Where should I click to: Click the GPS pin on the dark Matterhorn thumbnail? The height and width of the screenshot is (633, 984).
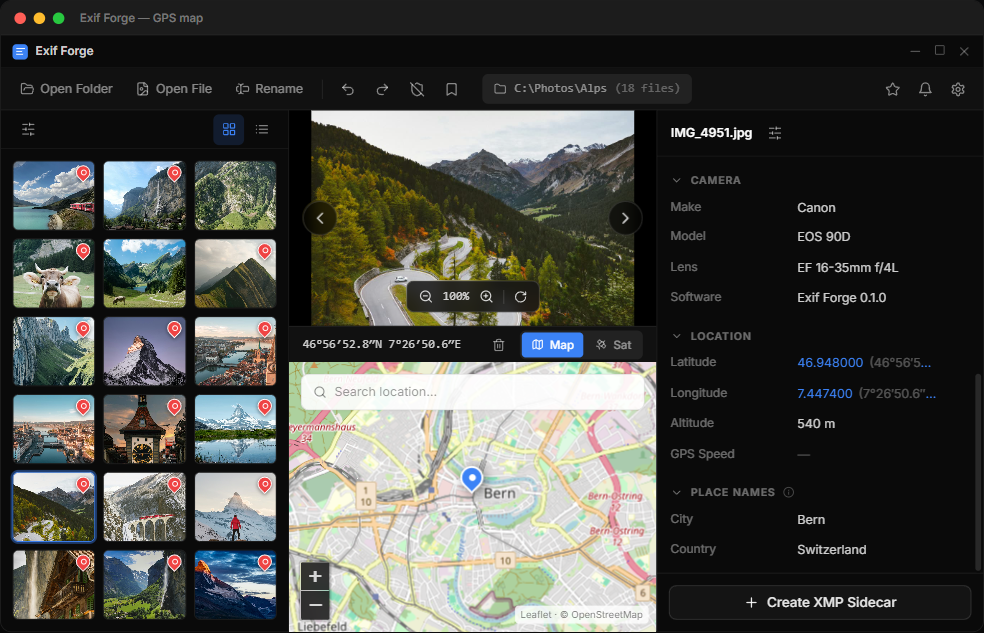coord(174,328)
